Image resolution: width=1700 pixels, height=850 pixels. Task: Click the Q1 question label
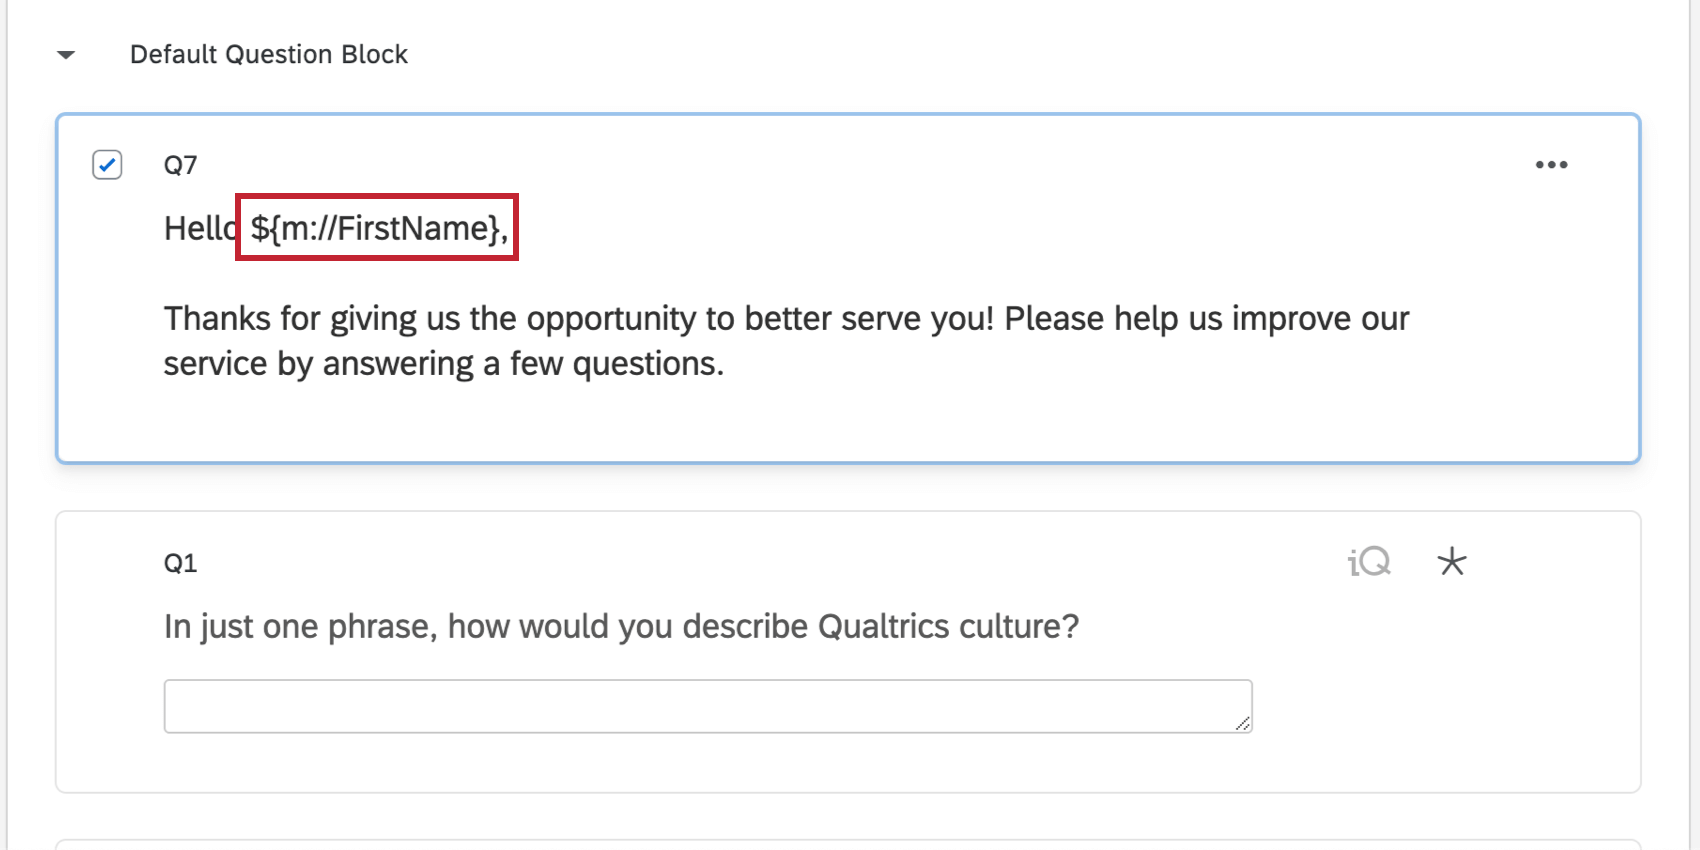pyautogui.click(x=180, y=562)
